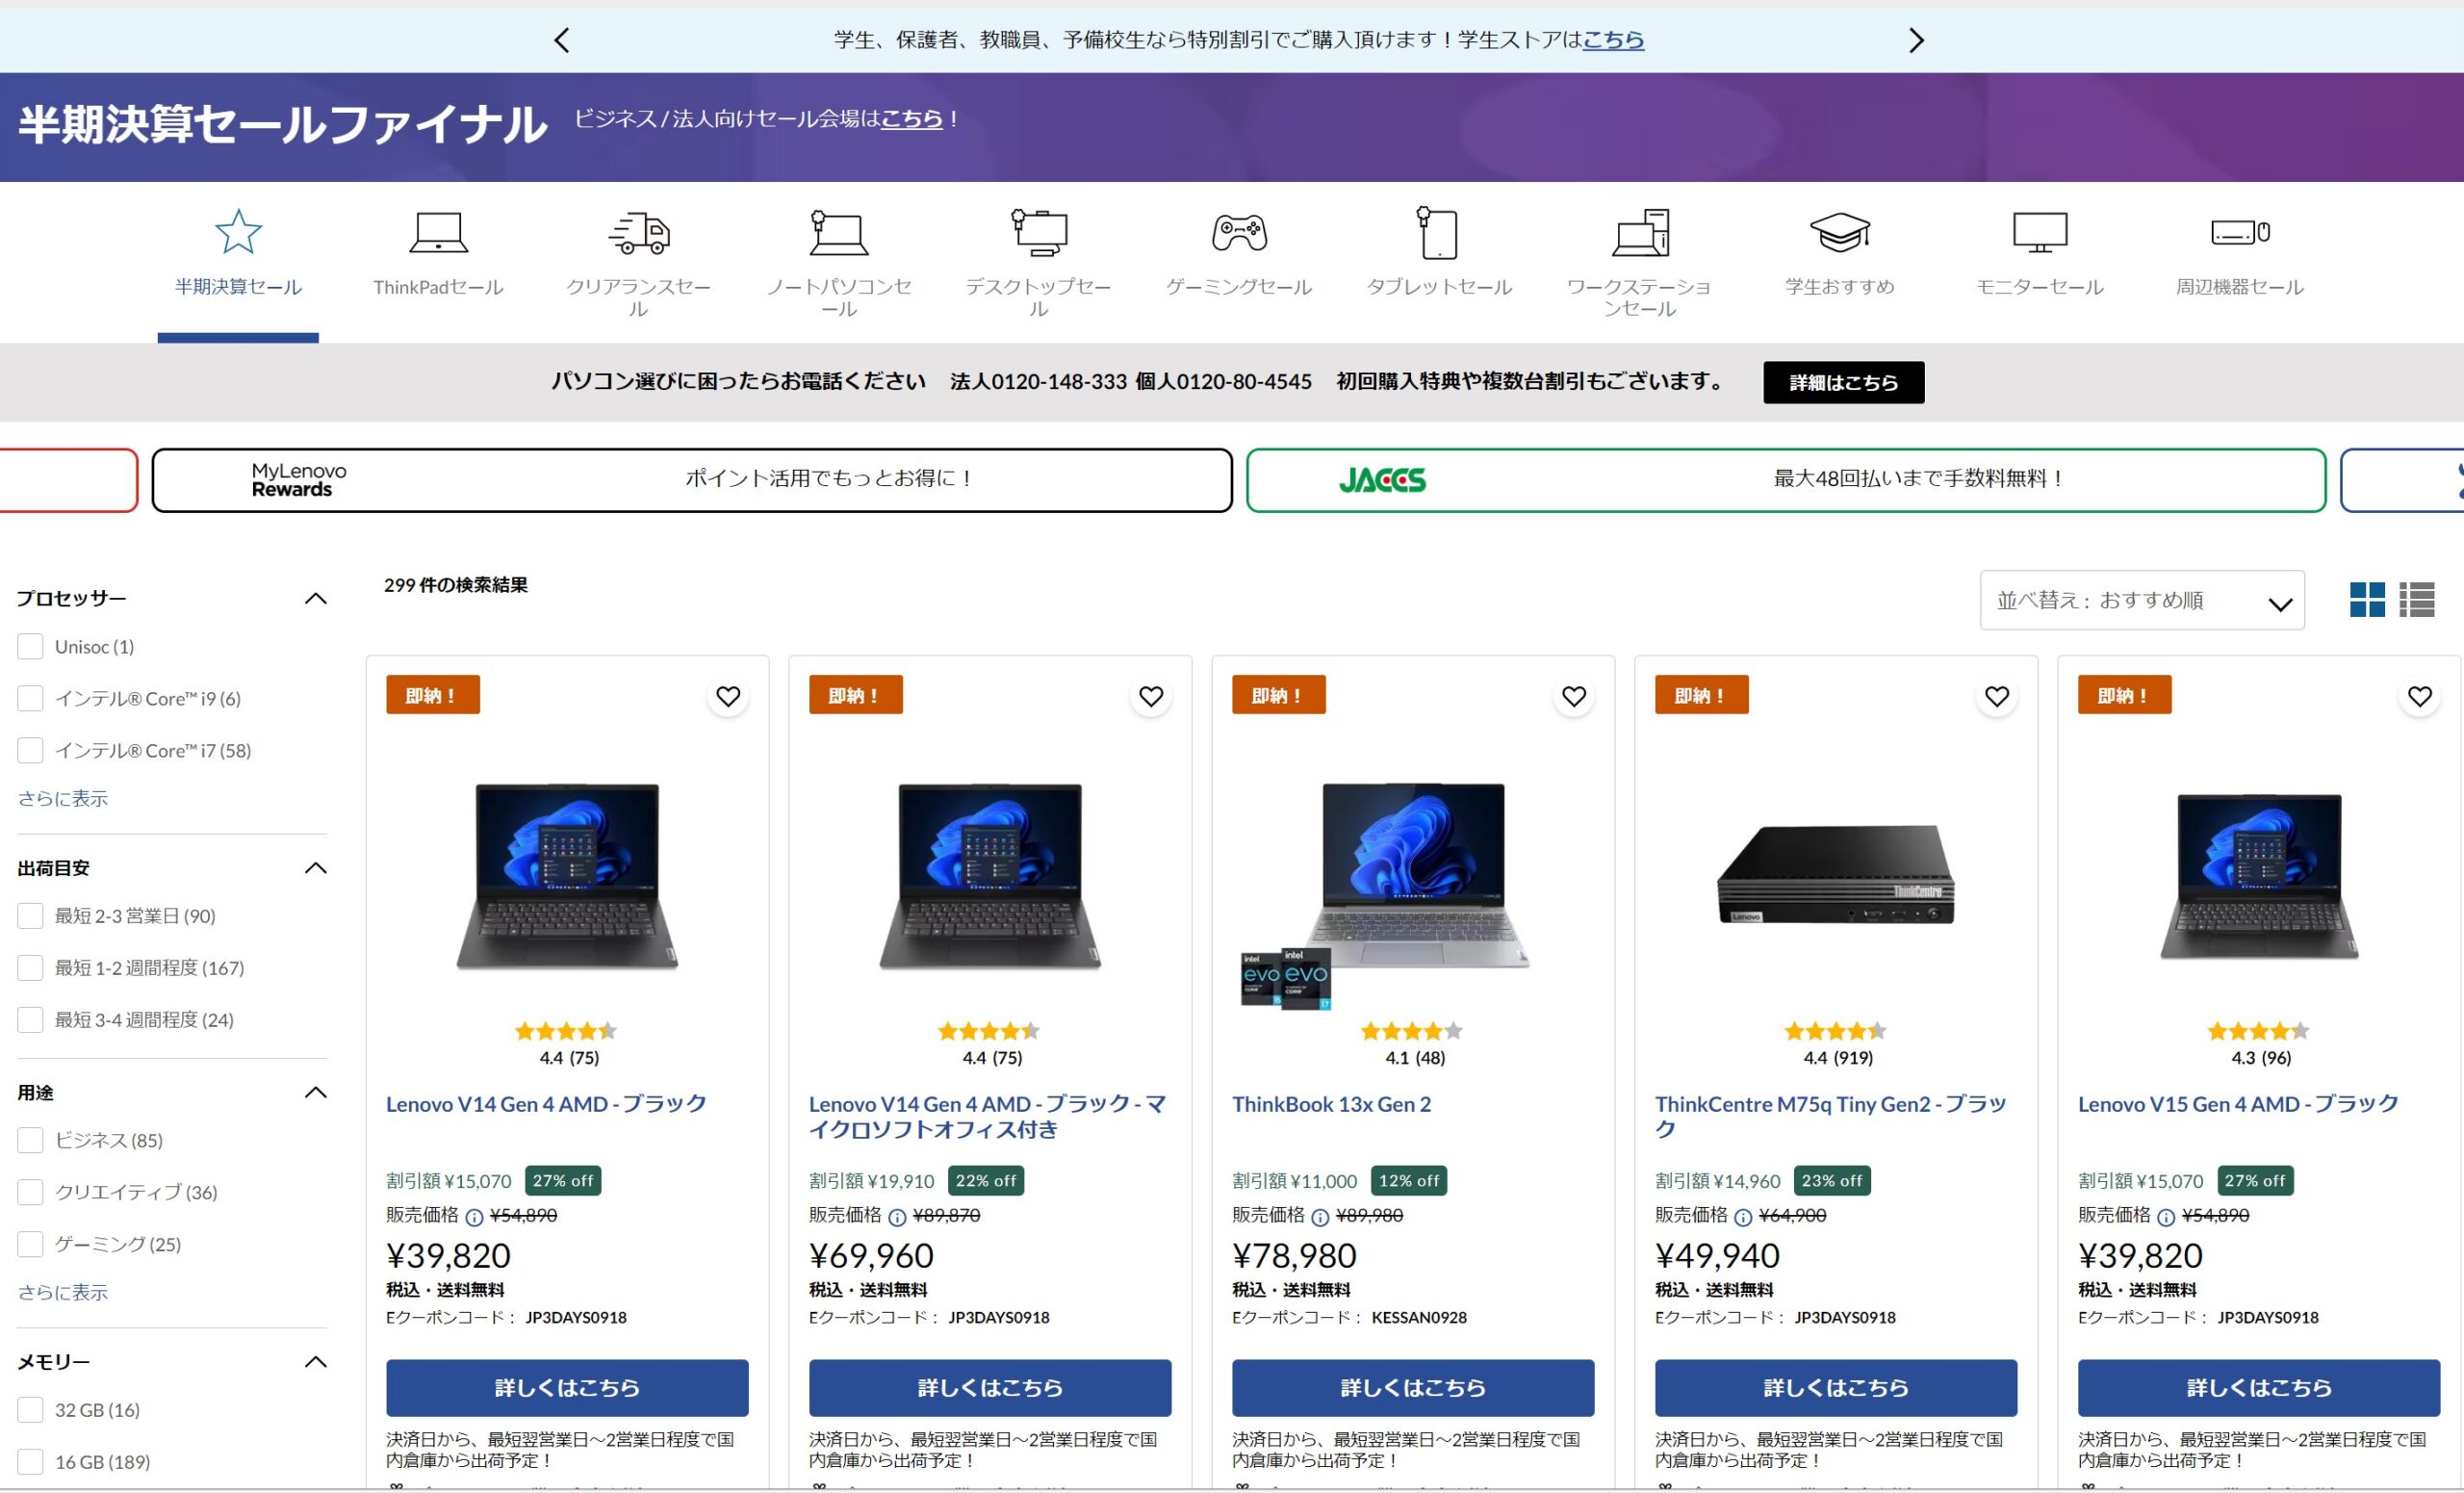The image size is (2464, 1493).
Task: Open the デスクトップセール monitor icon
Action: (x=1039, y=232)
